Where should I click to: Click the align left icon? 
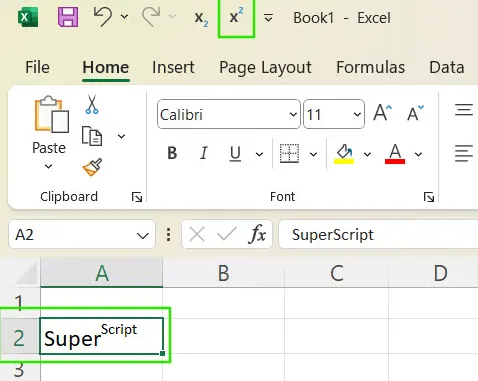click(464, 153)
